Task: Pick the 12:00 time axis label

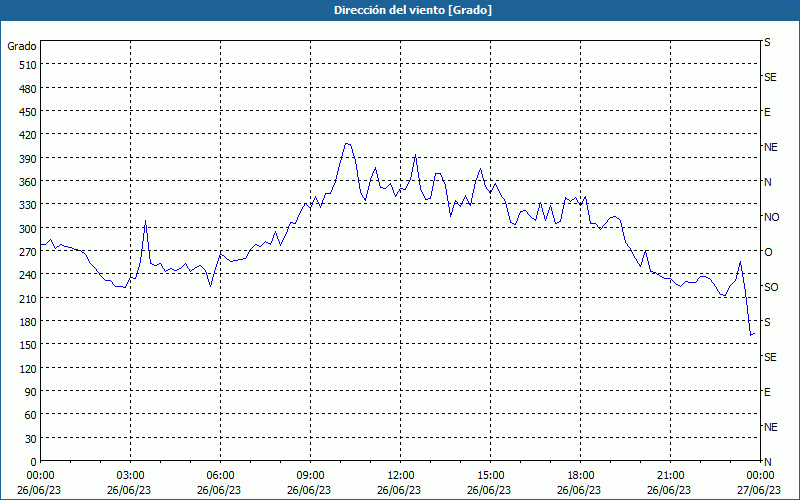Action: coord(401,476)
